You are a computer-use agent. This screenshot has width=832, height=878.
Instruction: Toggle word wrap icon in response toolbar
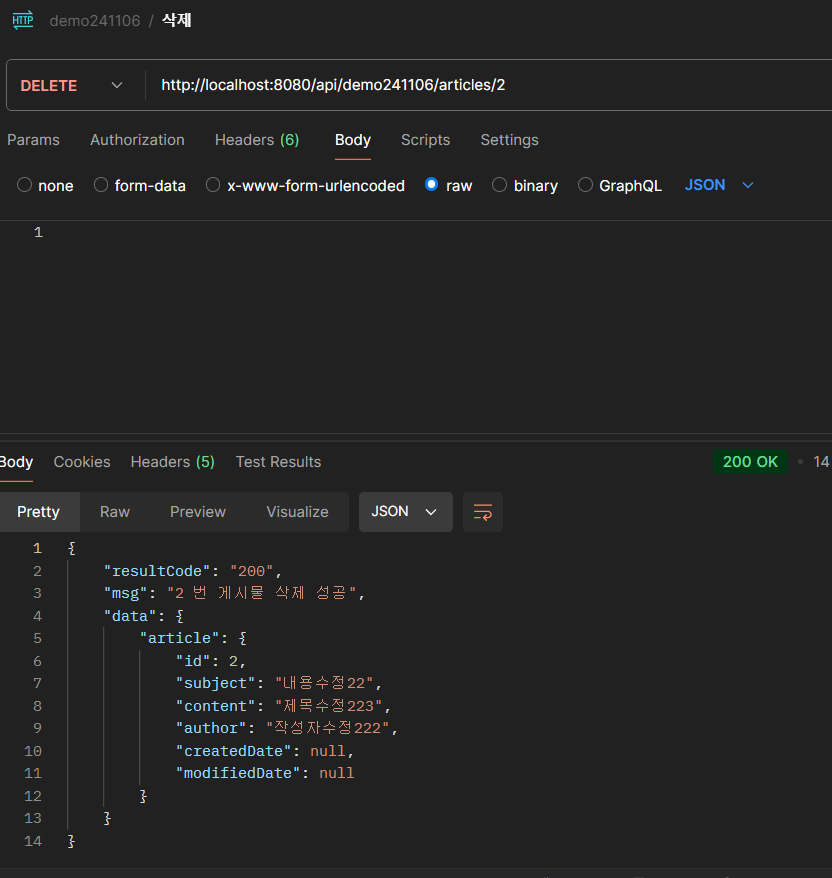point(483,512)
